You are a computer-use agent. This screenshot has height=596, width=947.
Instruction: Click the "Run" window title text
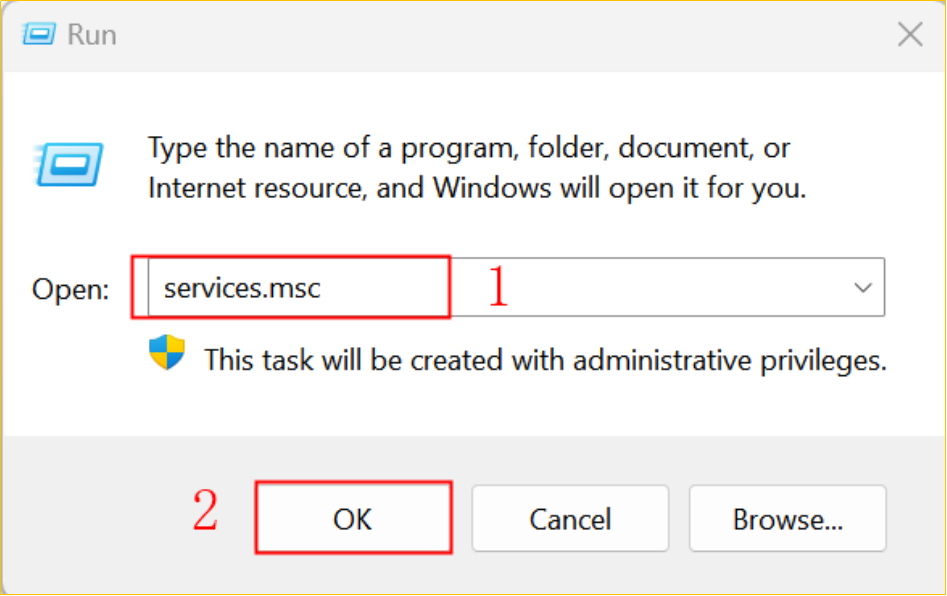point(92,34)
